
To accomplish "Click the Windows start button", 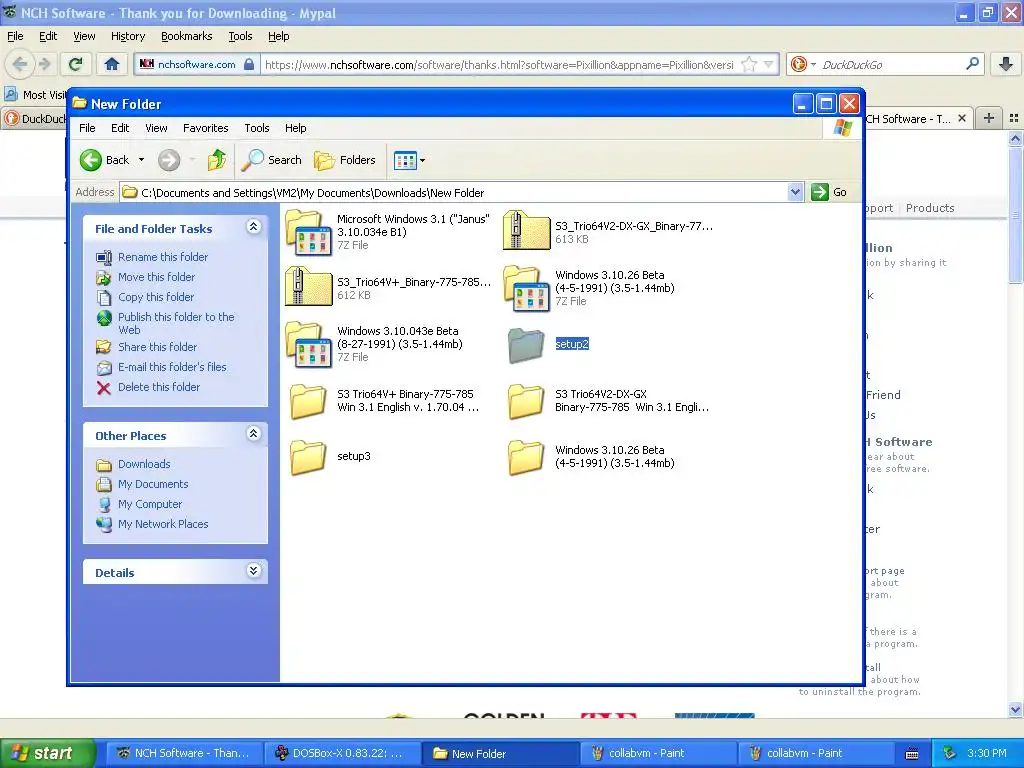I will [47, 754].
